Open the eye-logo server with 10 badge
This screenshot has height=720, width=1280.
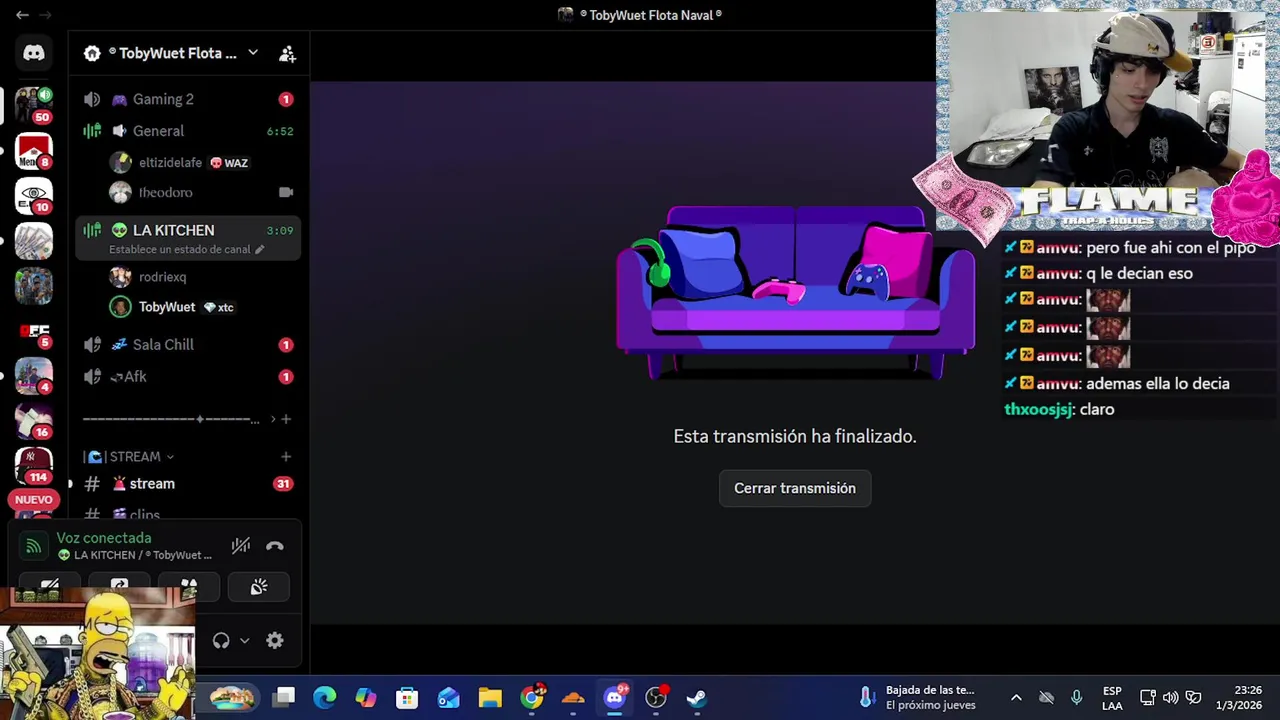33,195
